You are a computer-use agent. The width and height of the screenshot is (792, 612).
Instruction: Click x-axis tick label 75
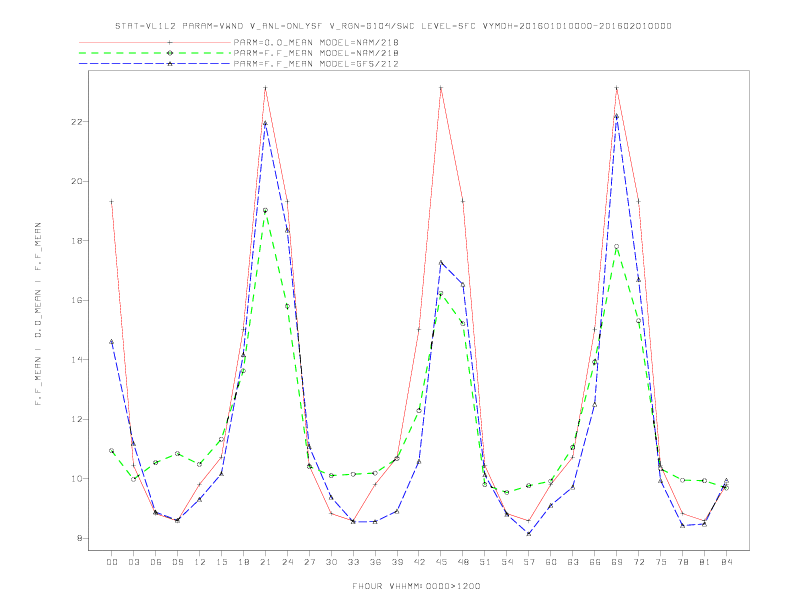coord(661,562)
